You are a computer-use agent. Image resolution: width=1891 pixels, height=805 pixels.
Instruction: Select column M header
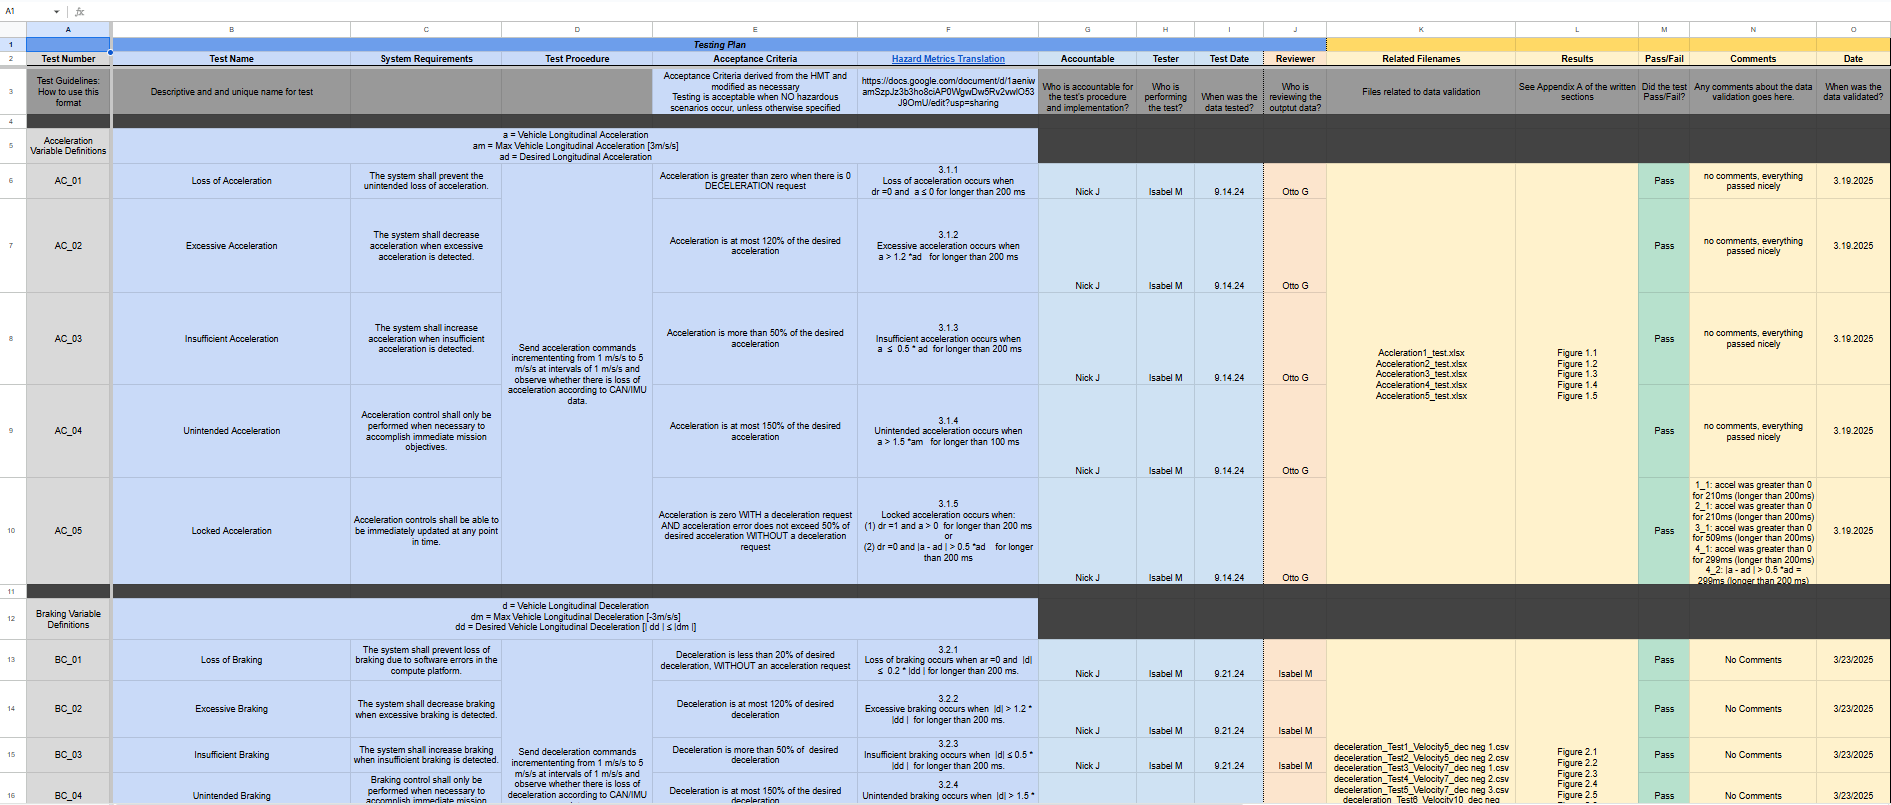1663,30
